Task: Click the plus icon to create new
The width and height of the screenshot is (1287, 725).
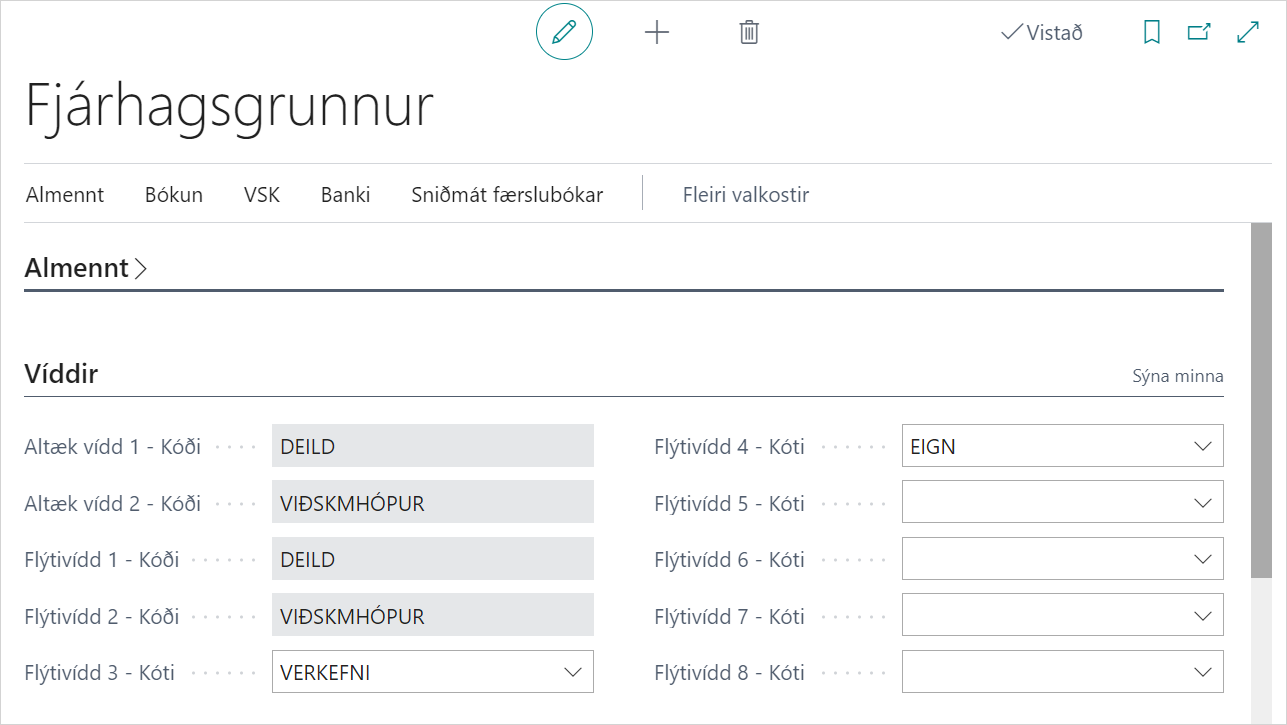Action: (656, 33)
